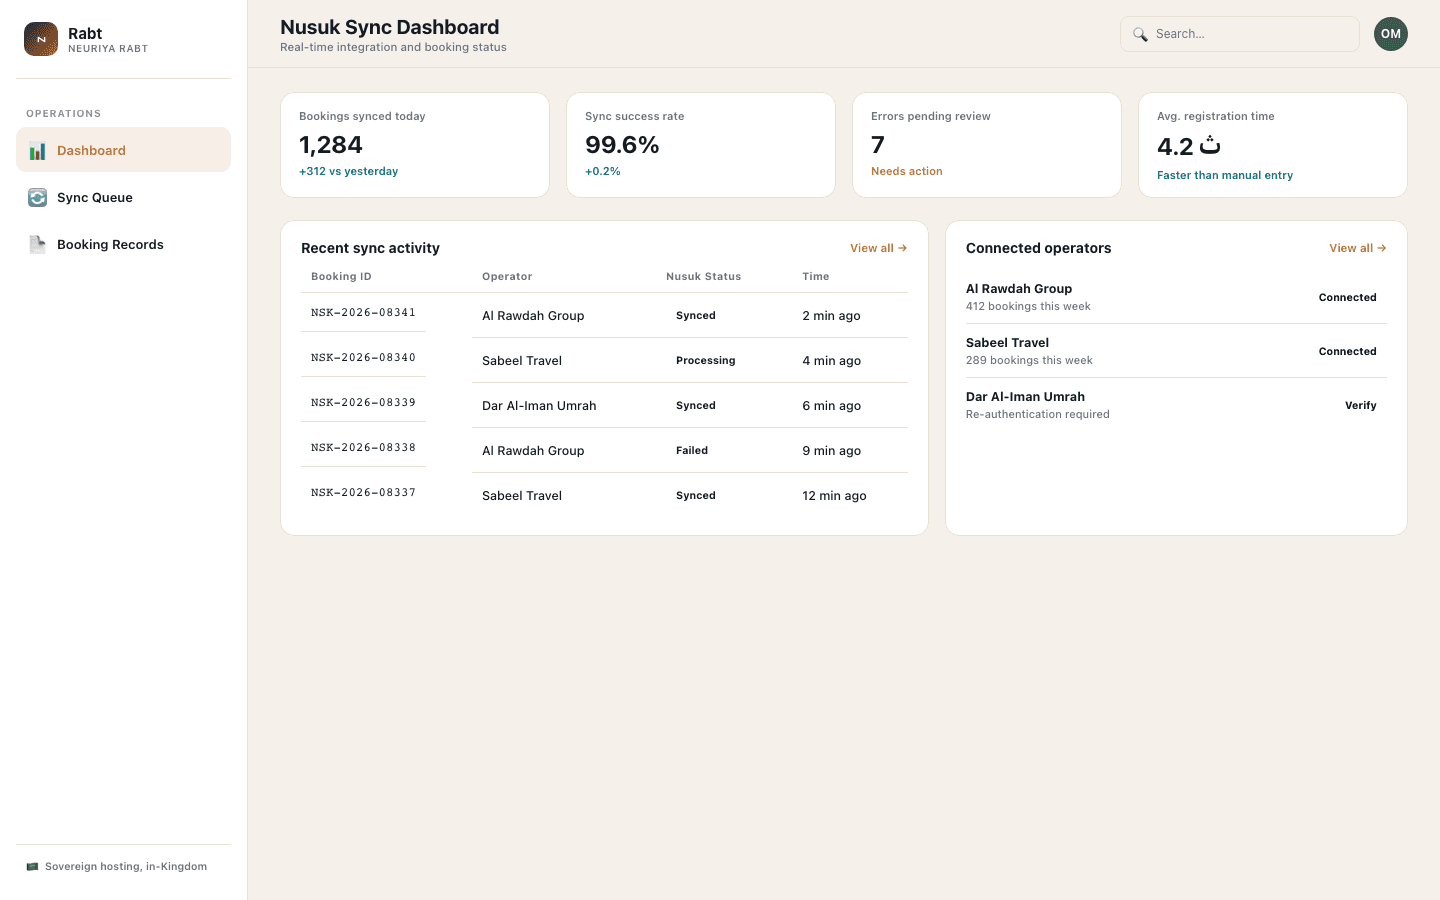Click the Nusuk Status column header
Image resolution: width=1440 pixels, height=900 pixels.
pyautogui.click(x=704, y=276)
